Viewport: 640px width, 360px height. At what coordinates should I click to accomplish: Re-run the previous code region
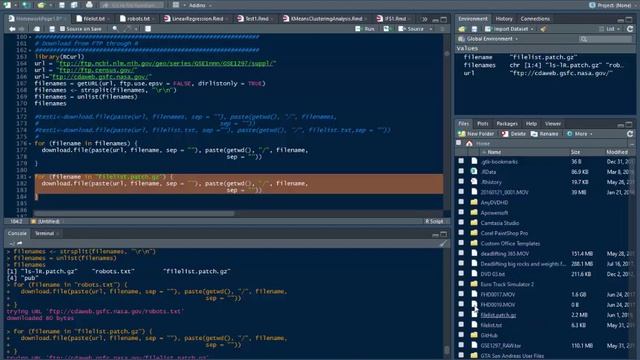pos(387,29)
